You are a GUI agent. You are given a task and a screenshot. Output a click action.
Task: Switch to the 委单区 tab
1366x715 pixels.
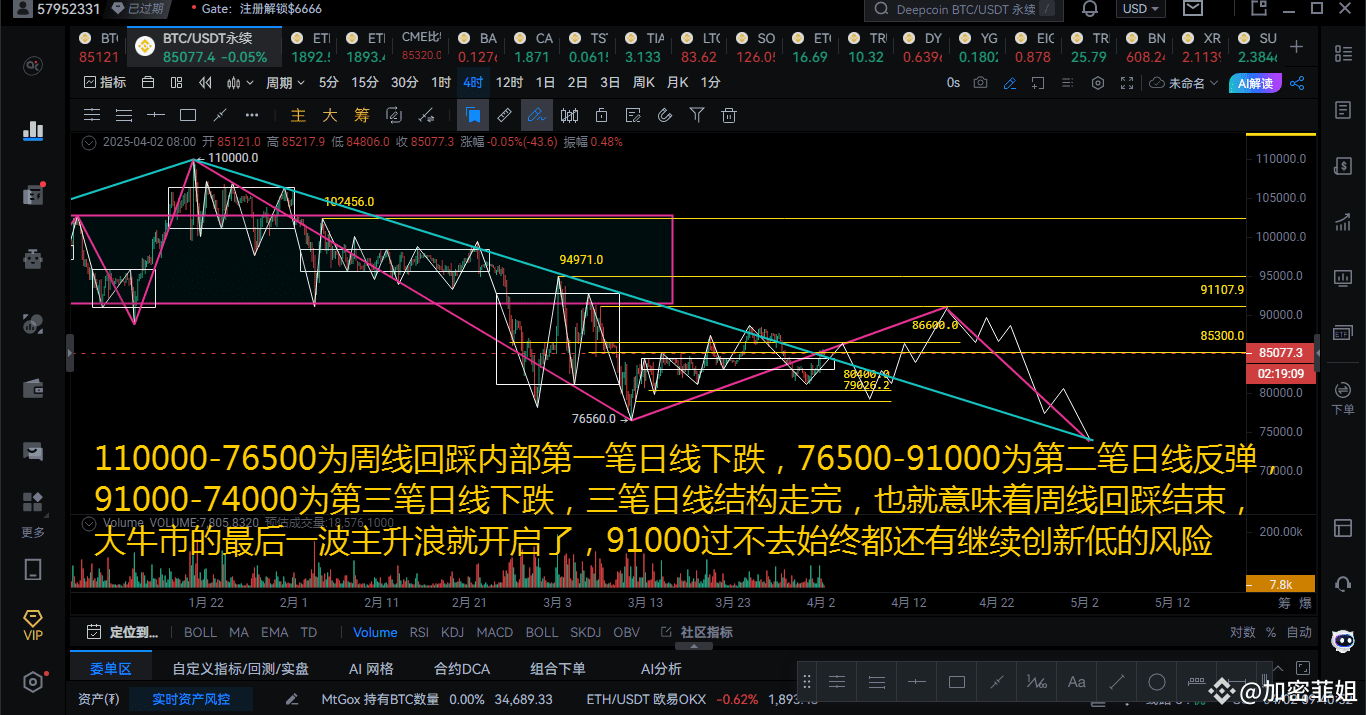(110, 666)
